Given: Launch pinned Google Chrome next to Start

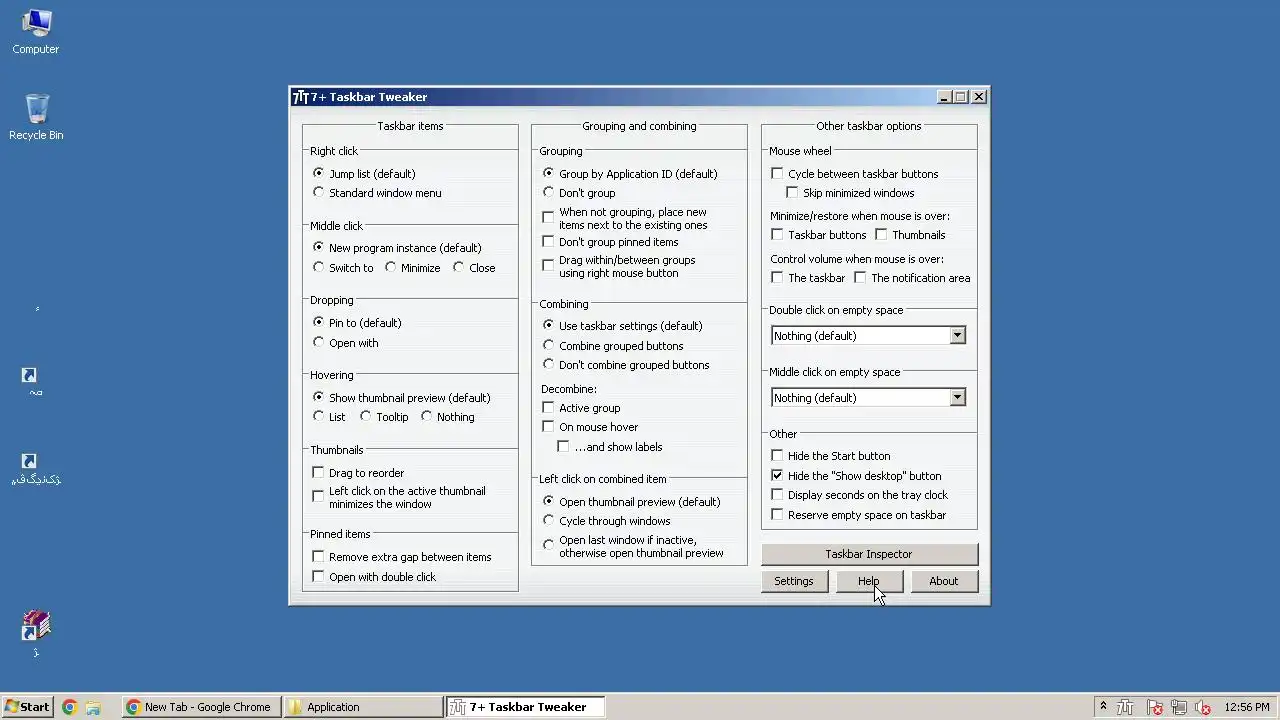Looking at the screenshot, I should [69, 707].
